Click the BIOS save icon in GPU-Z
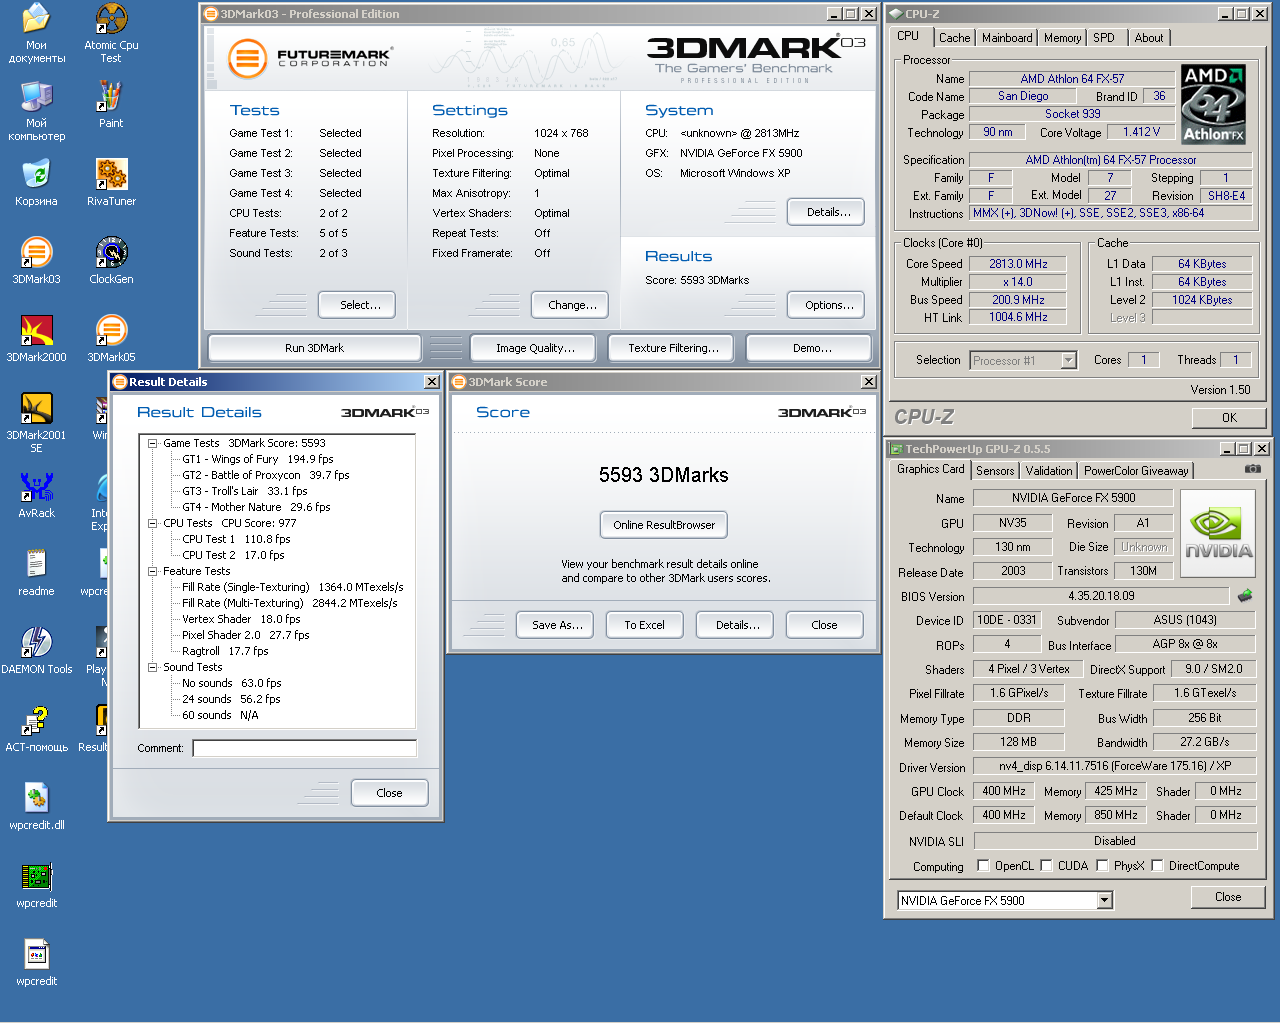 tap(1245, 596)
